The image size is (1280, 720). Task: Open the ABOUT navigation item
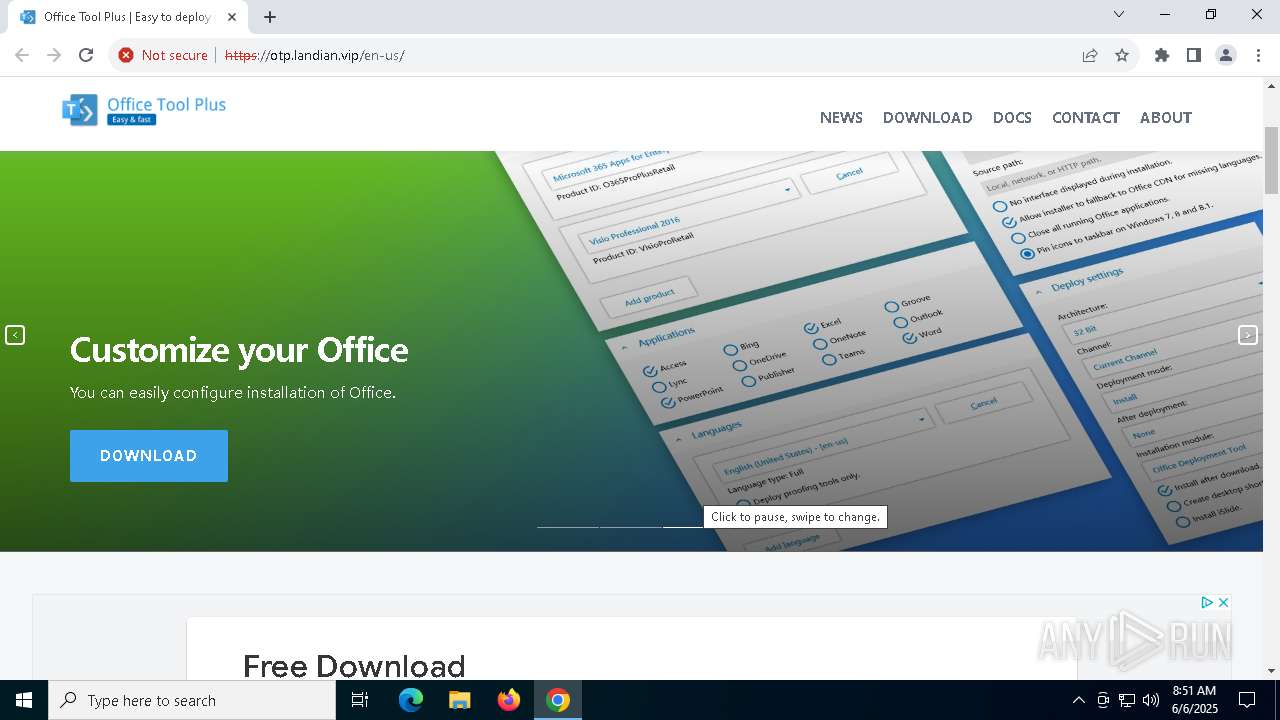[x=1165, y=117]
